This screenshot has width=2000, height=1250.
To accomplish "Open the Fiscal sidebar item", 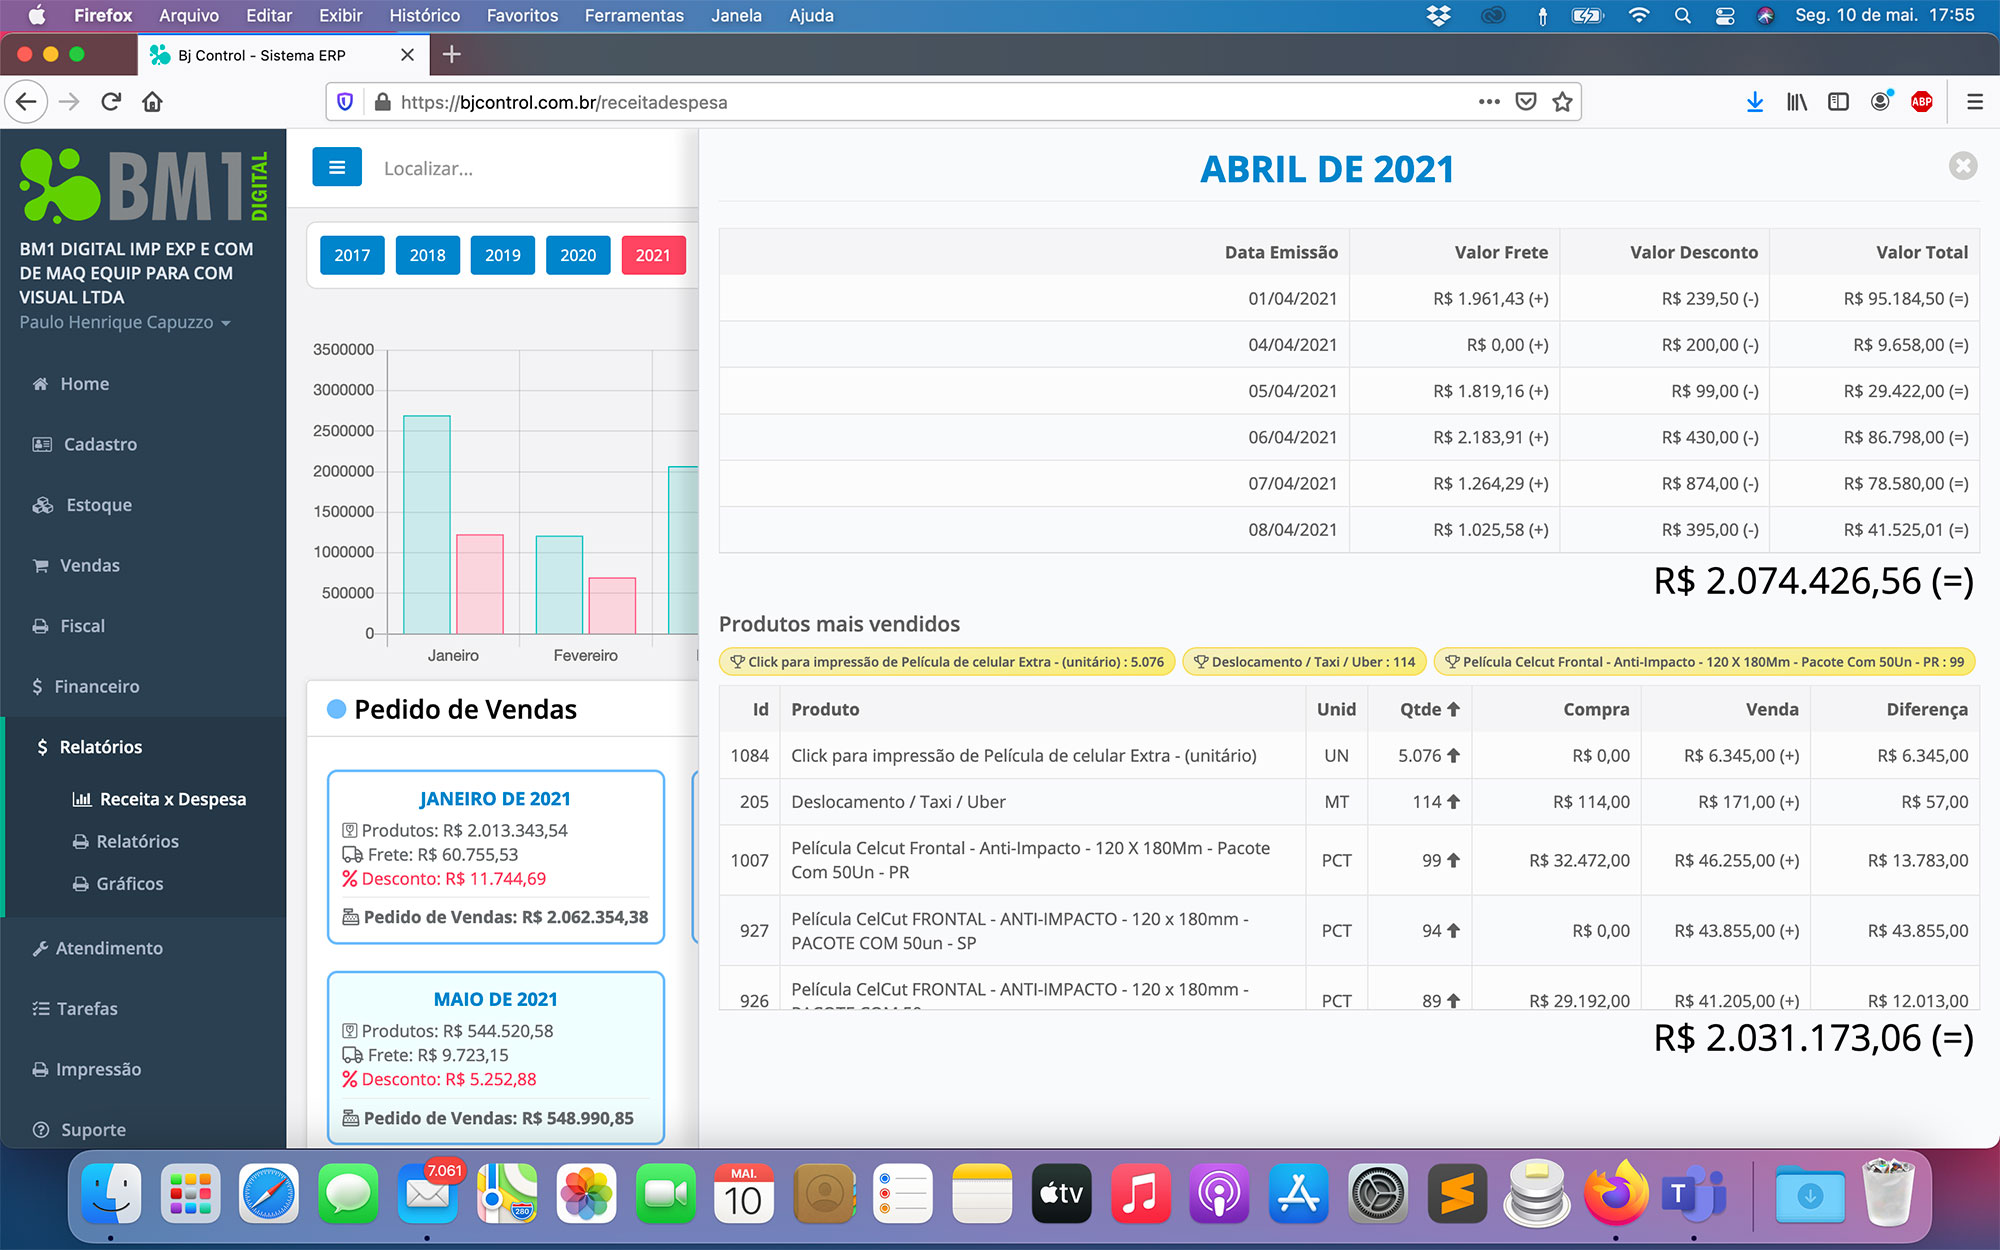I will coord(81,626).
